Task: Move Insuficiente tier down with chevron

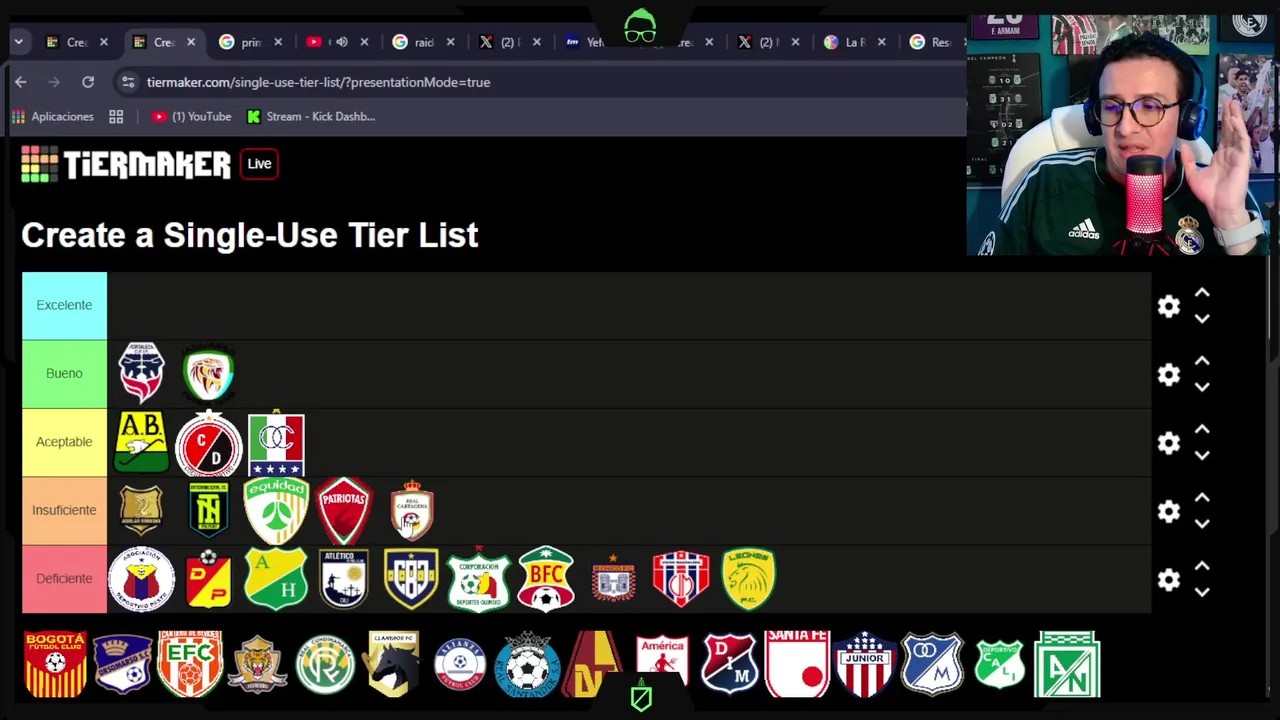Action: point(1202,524)
